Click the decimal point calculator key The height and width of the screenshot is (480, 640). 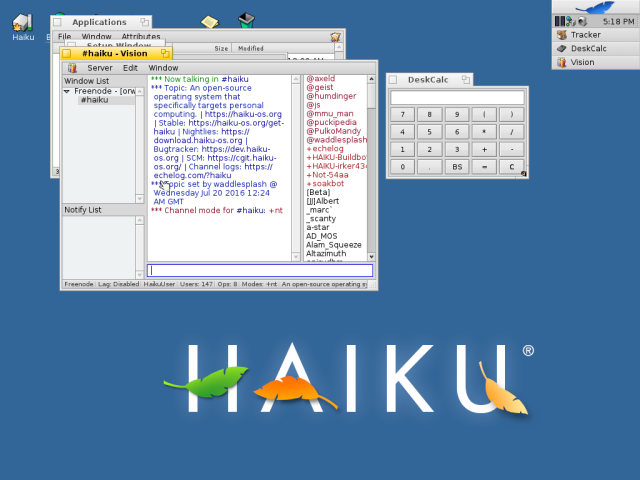click(x=429, y=167)
